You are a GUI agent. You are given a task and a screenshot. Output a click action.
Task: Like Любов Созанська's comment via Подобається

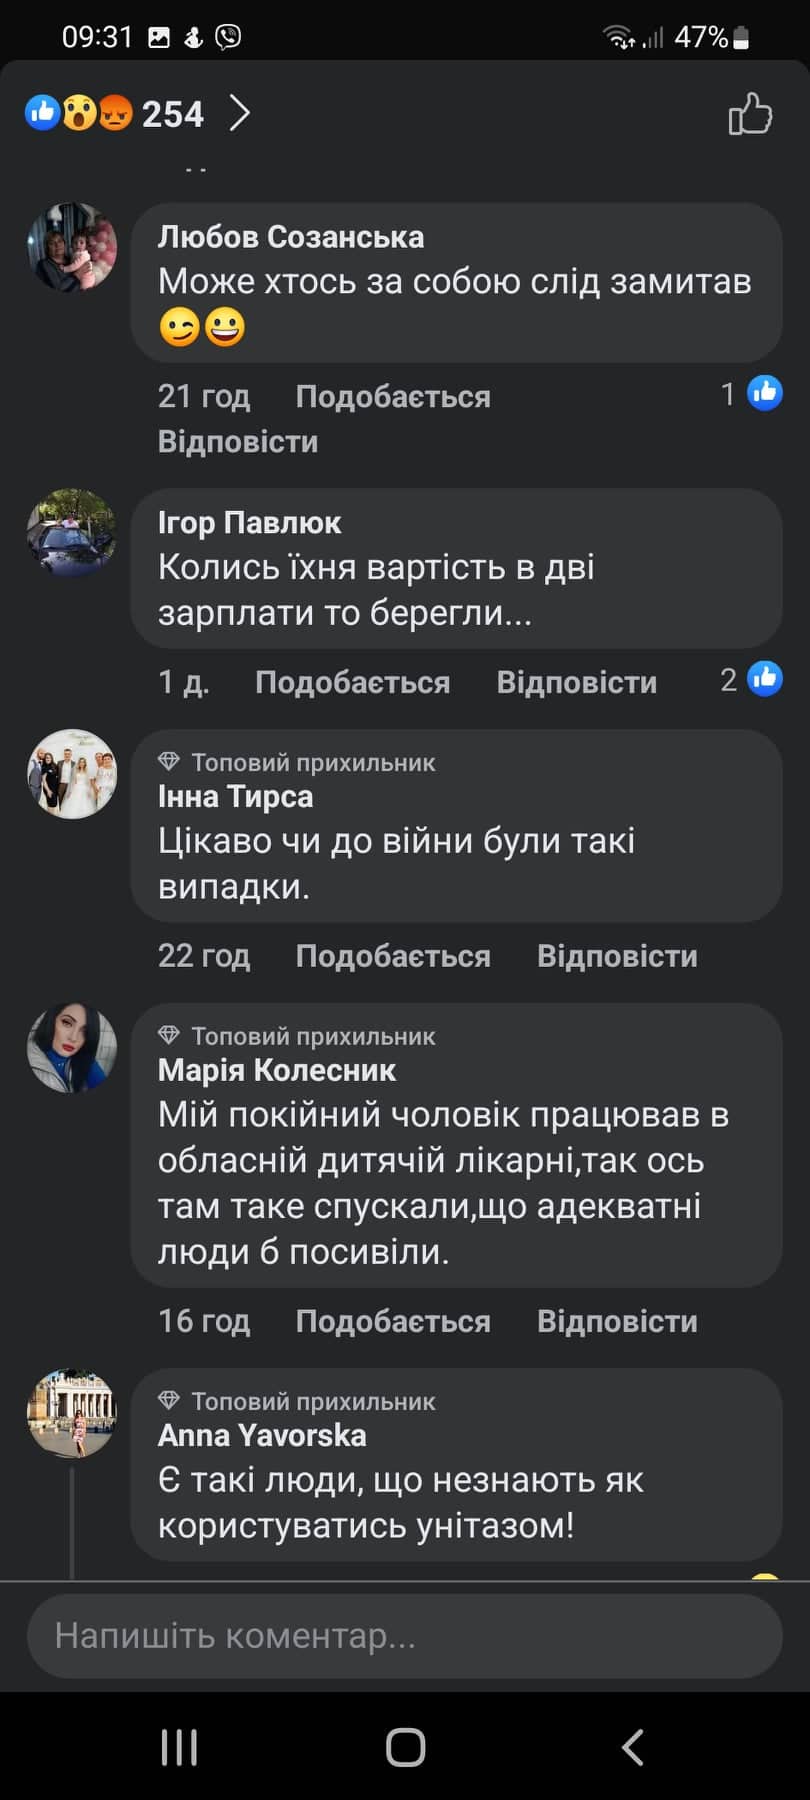tap(393, 397)
